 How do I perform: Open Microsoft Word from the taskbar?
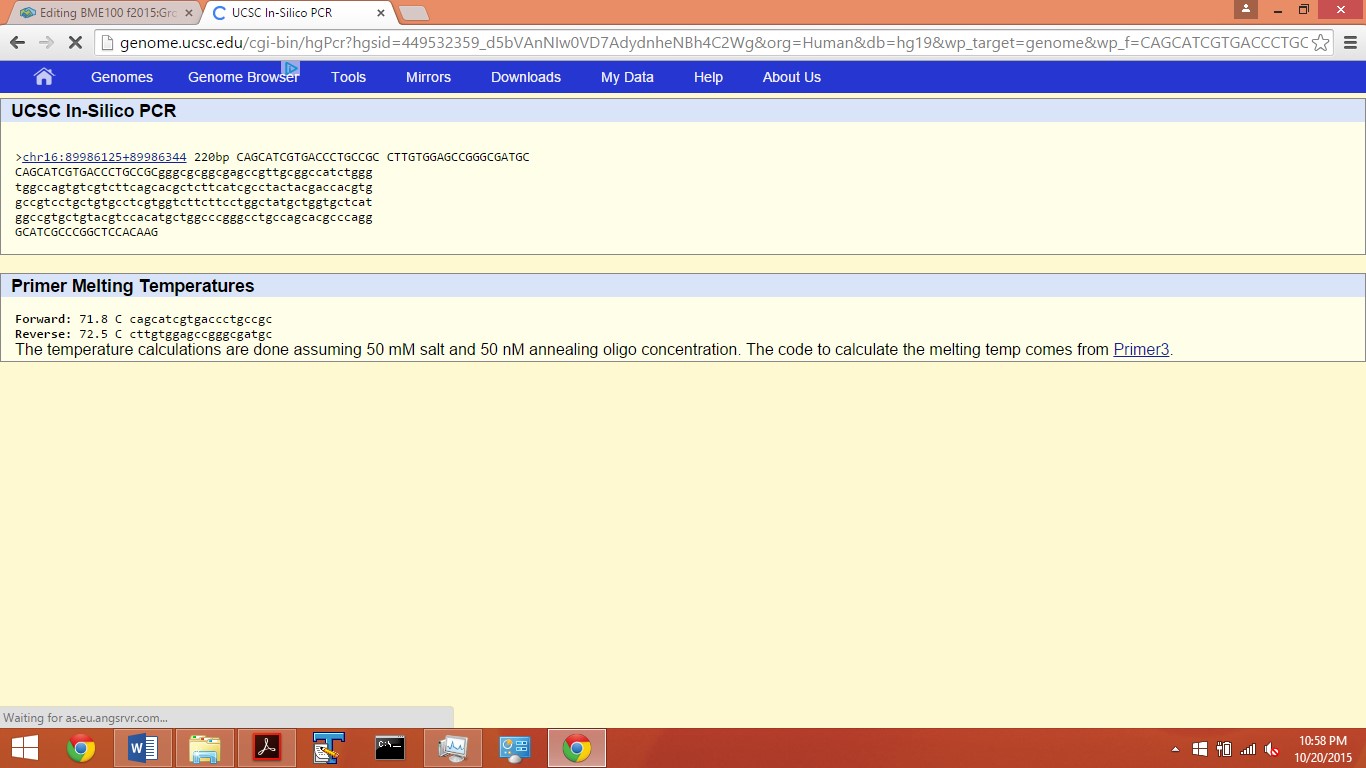click(x=143, y=748)
